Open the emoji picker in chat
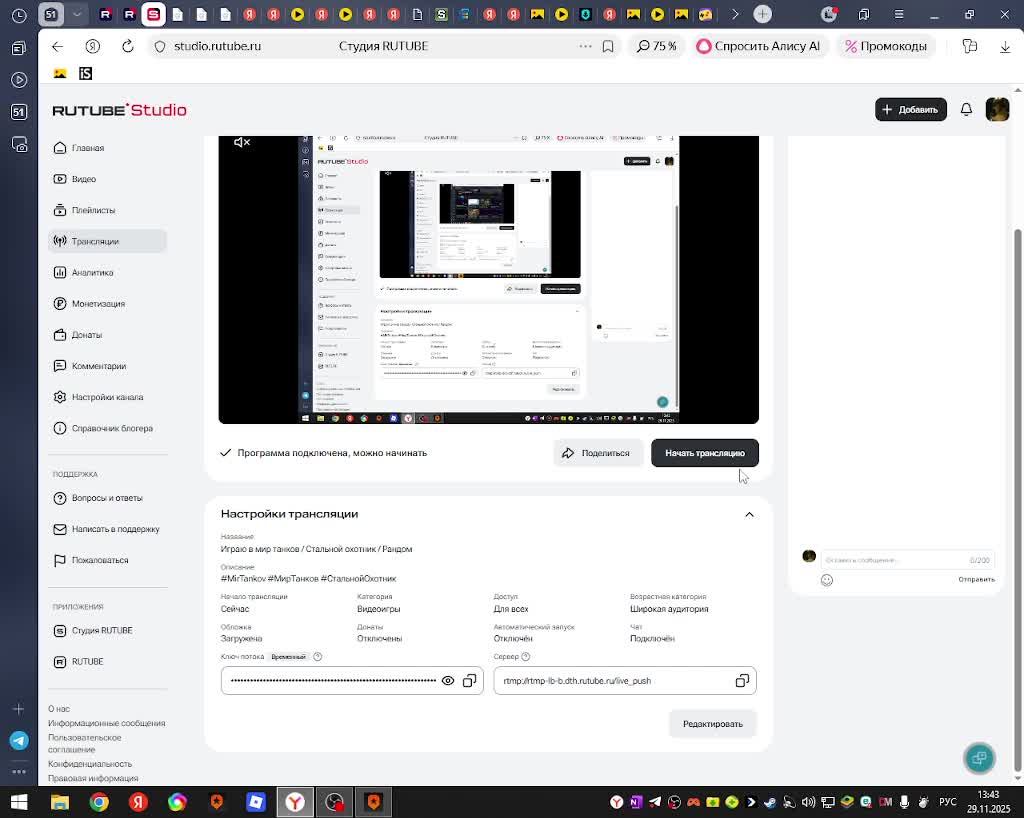 827,580
